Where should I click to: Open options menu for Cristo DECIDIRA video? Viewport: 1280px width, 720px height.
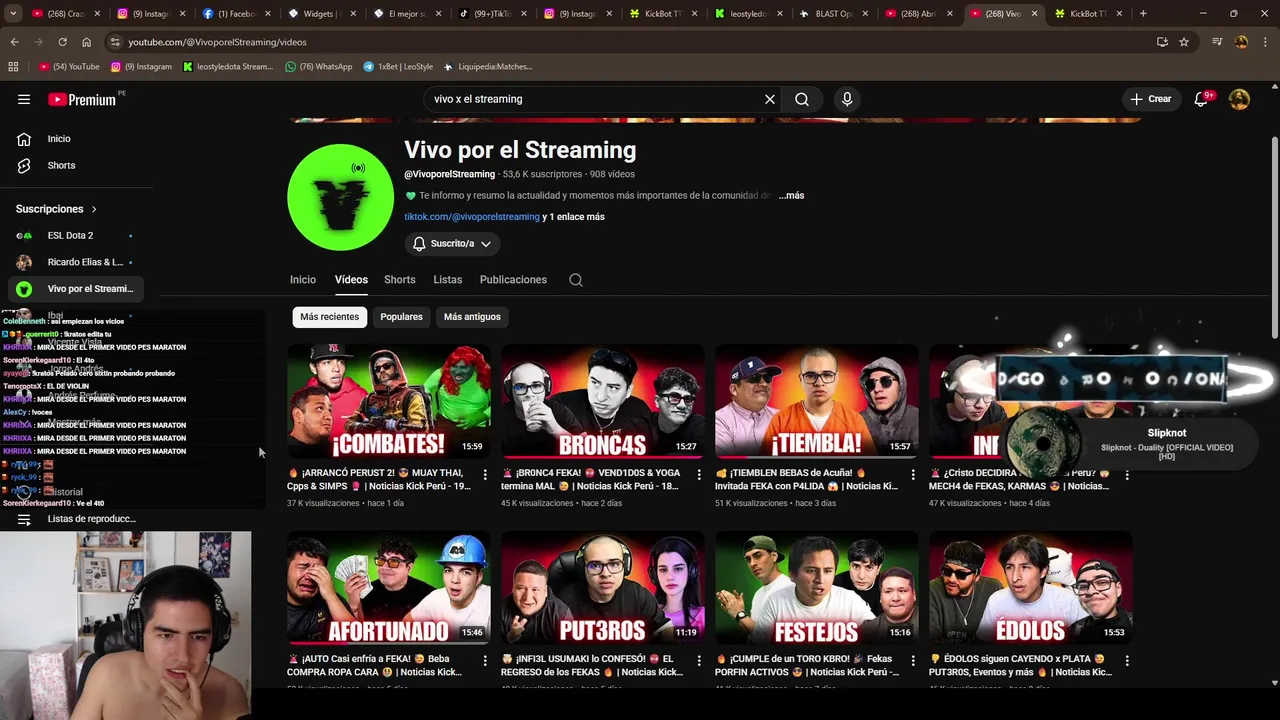tap(1127, 474)
